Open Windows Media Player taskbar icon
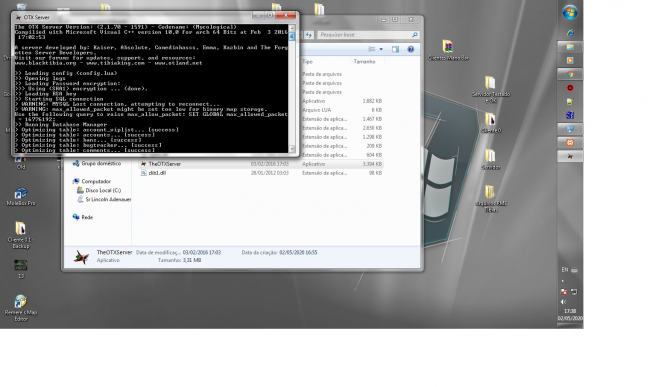 pyautogui.click(x=570, y=60)
